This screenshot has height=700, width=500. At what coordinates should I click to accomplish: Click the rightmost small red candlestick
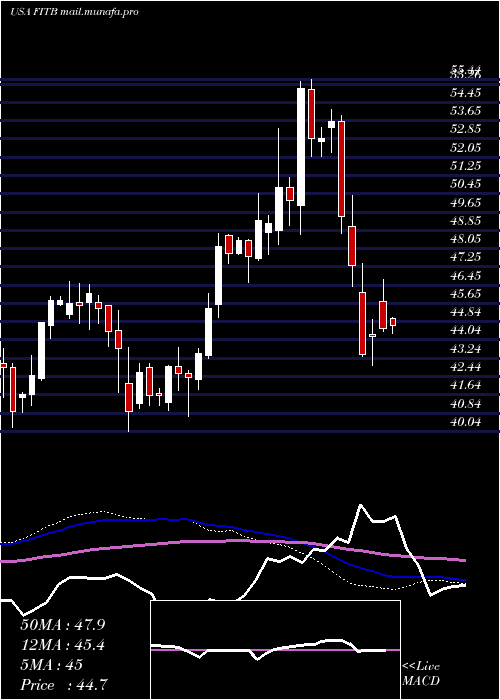393,322
